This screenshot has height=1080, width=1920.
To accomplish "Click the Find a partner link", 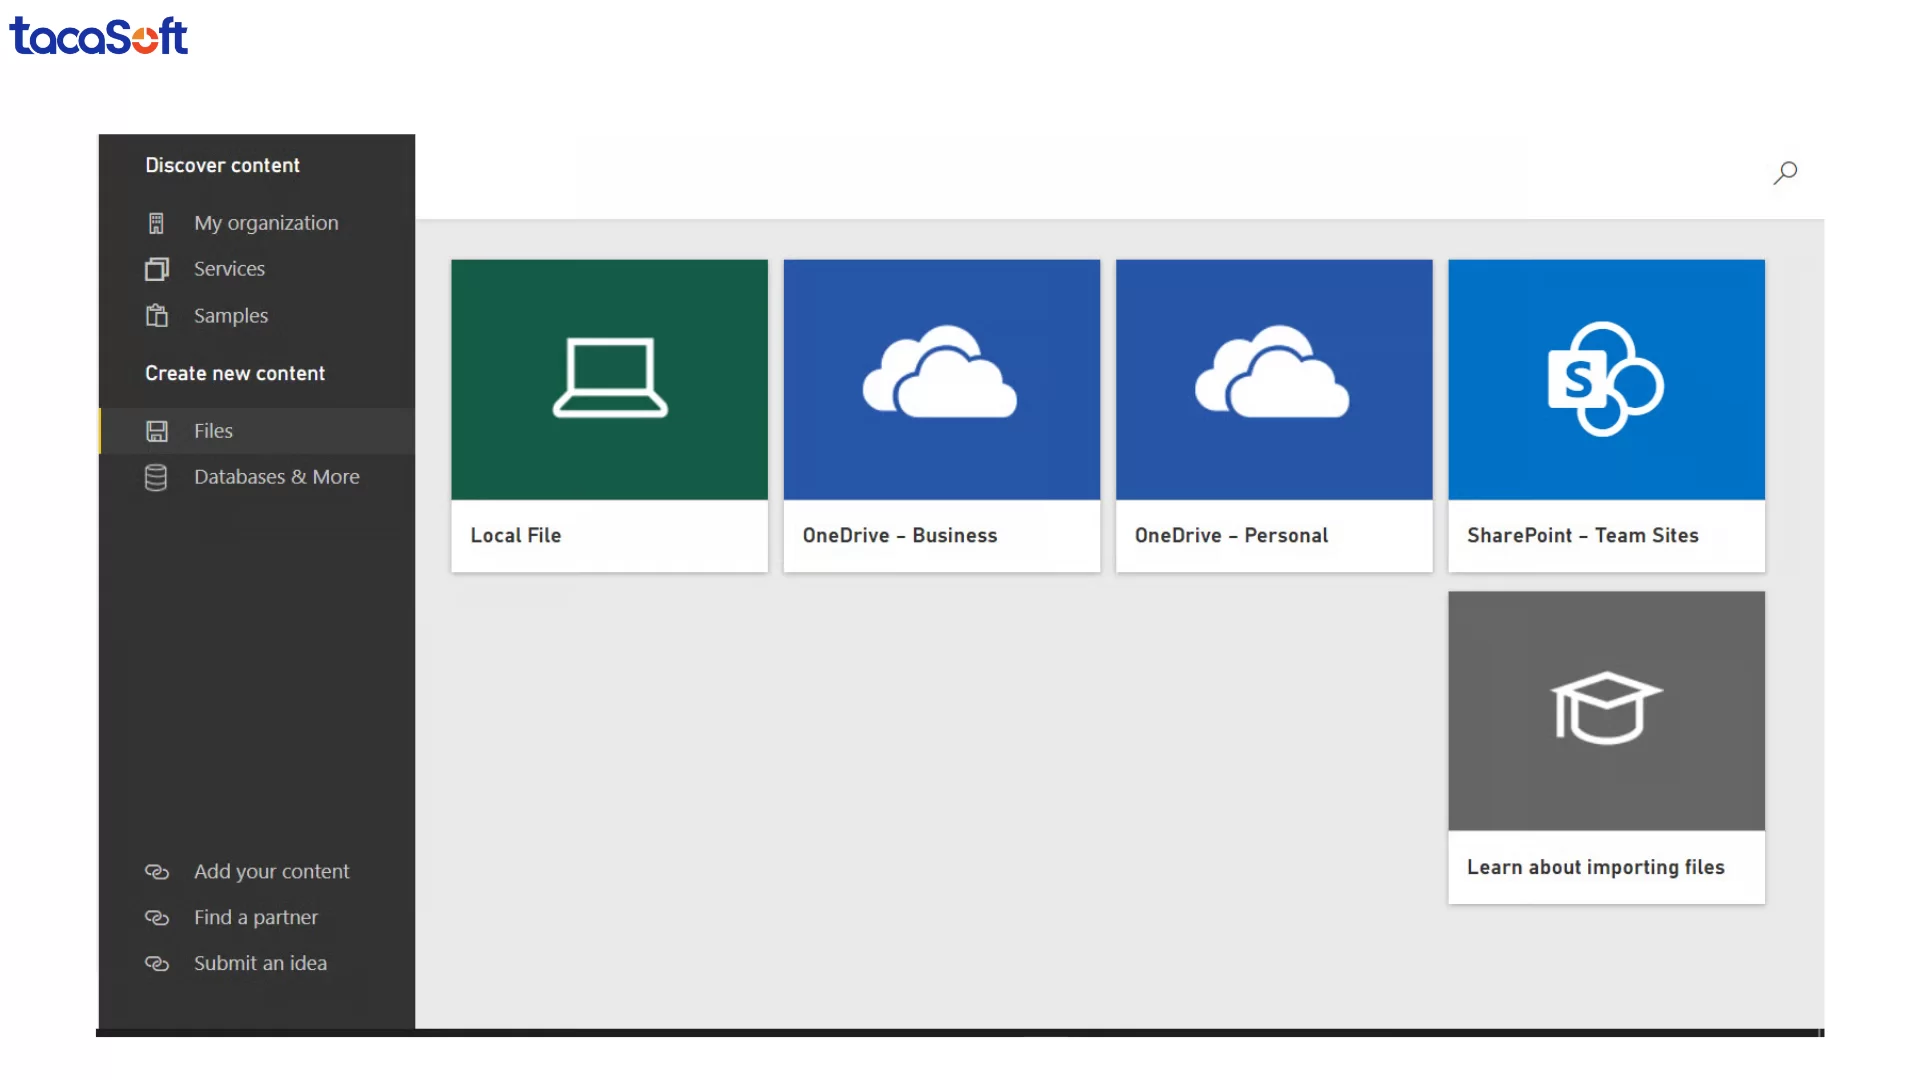I will 256,917.
